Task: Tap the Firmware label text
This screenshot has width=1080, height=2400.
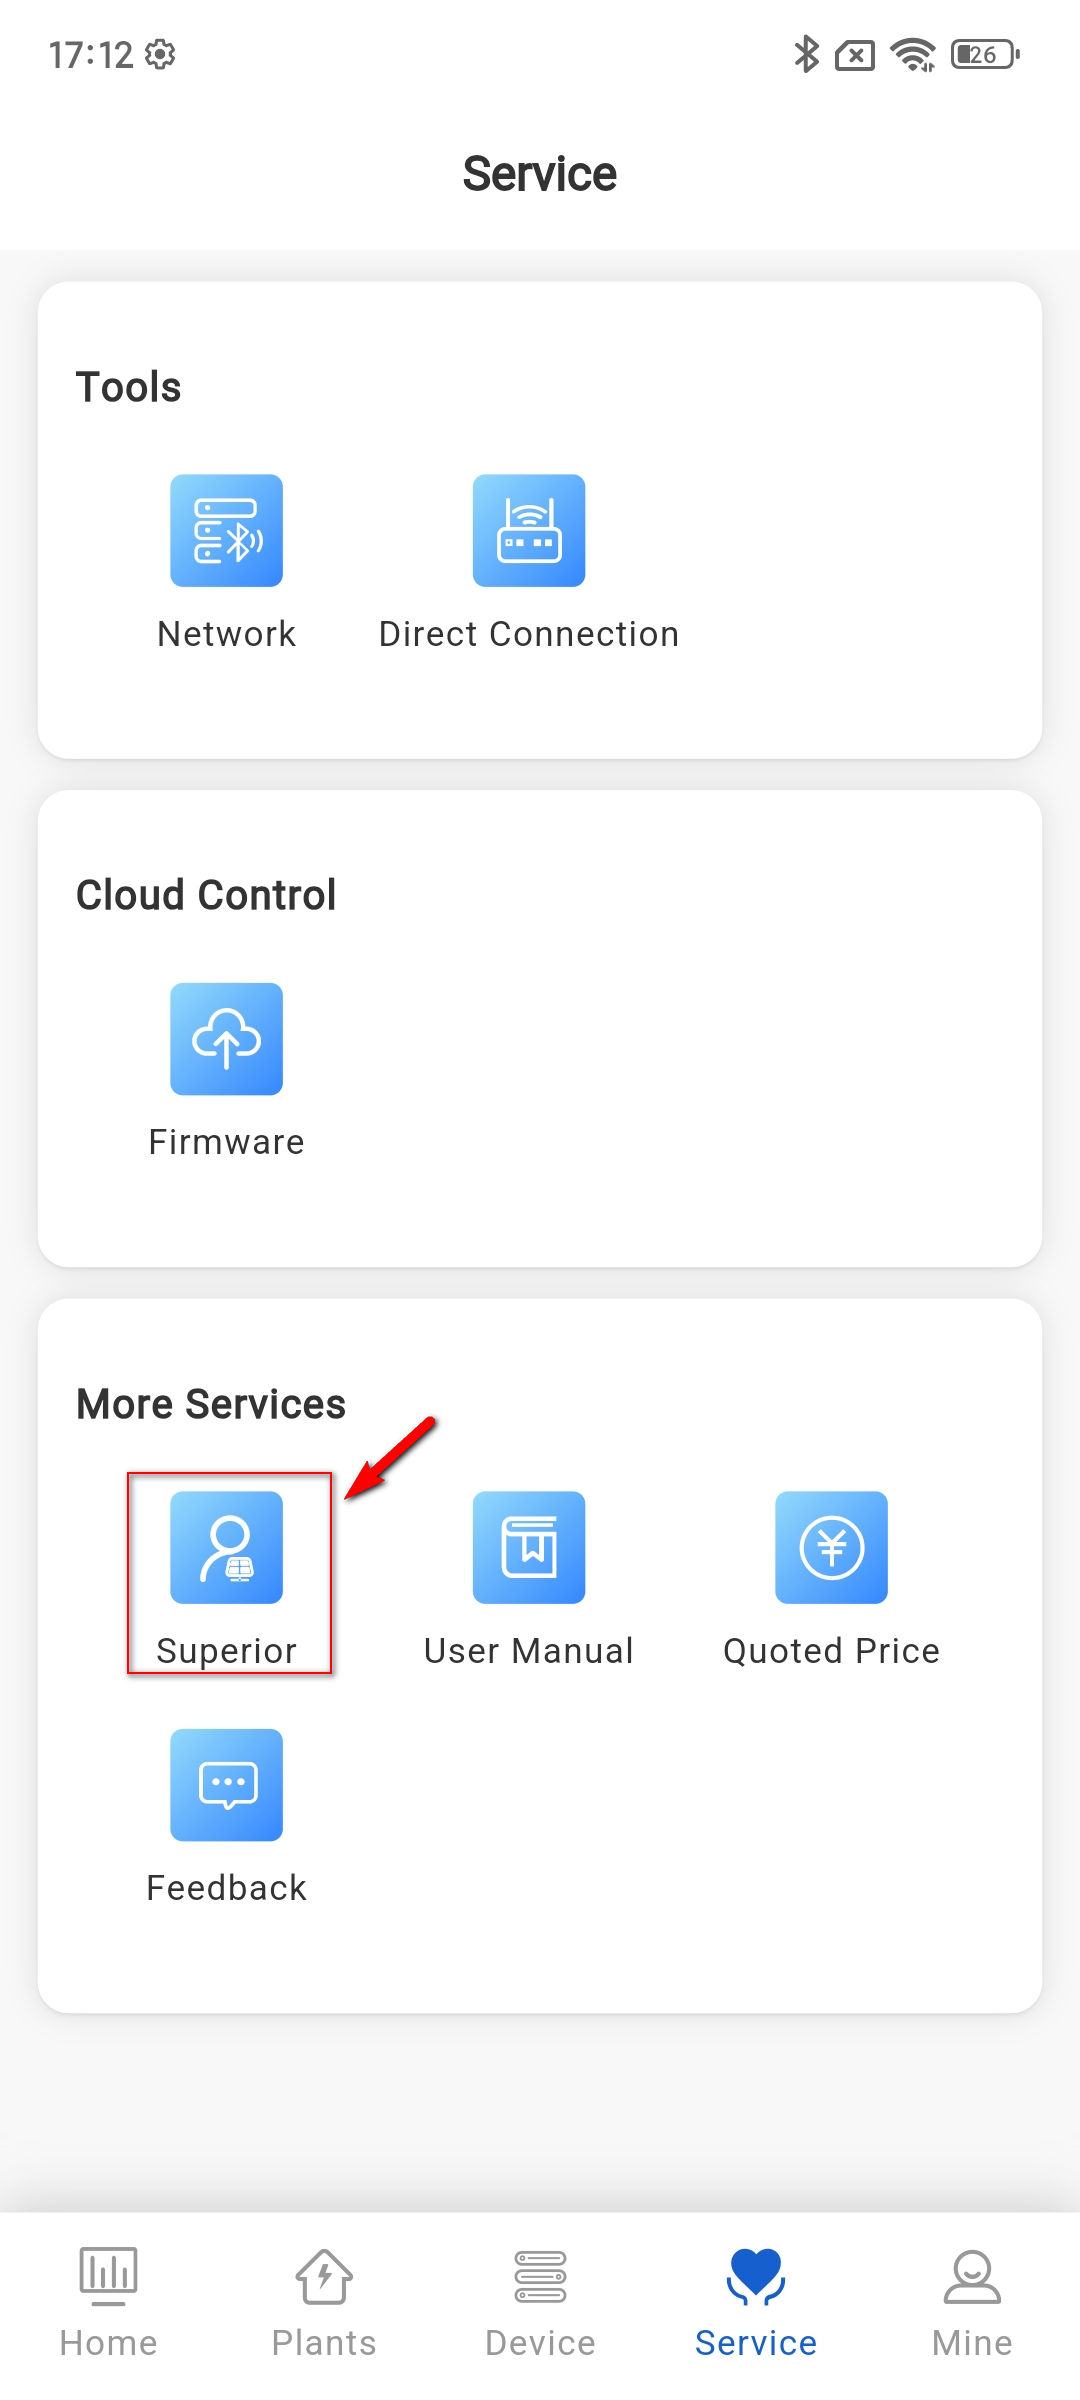Action: tap(227, 1142)
